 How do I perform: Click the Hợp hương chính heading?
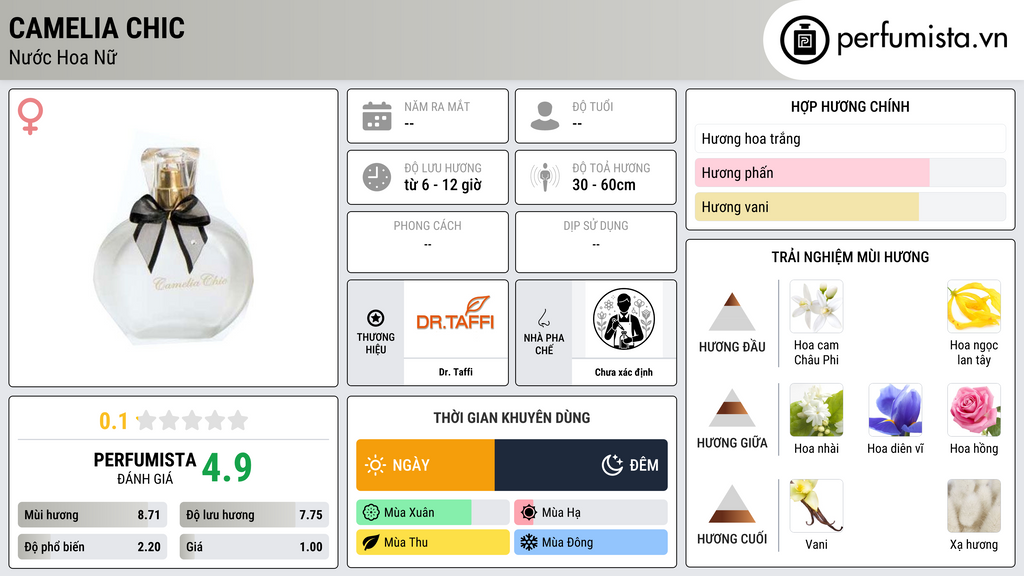(850, 106)
